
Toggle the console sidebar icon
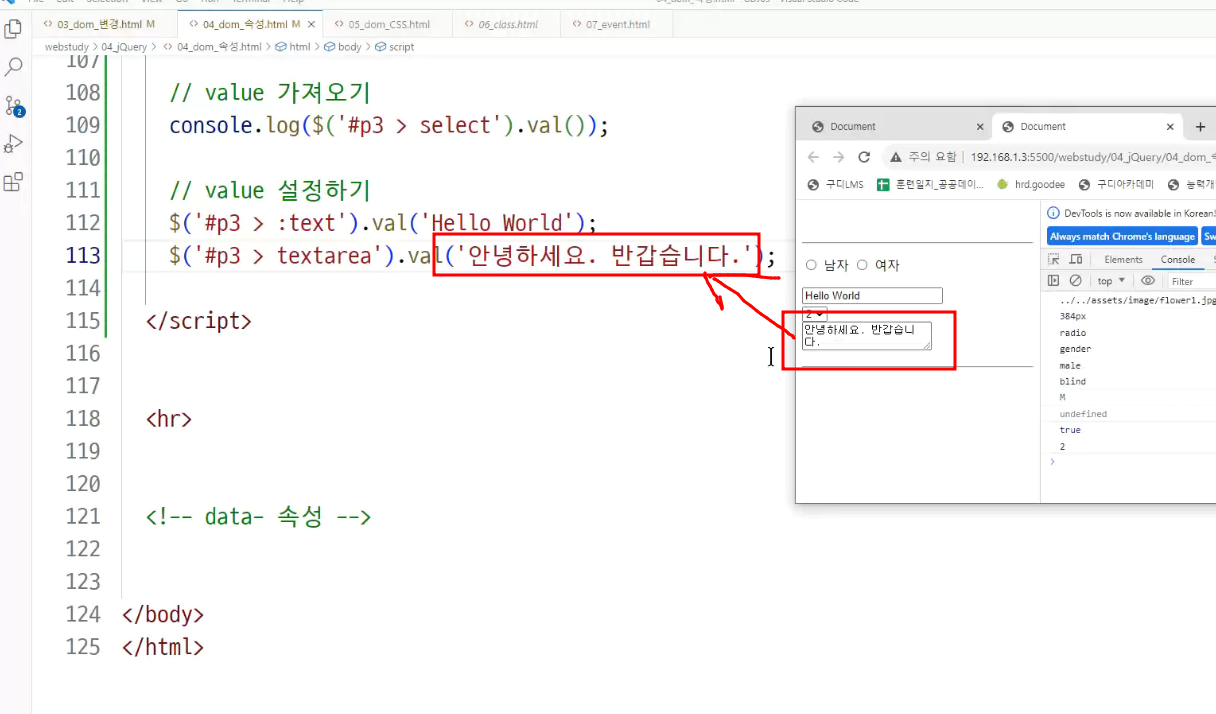tap(1054, 281)
